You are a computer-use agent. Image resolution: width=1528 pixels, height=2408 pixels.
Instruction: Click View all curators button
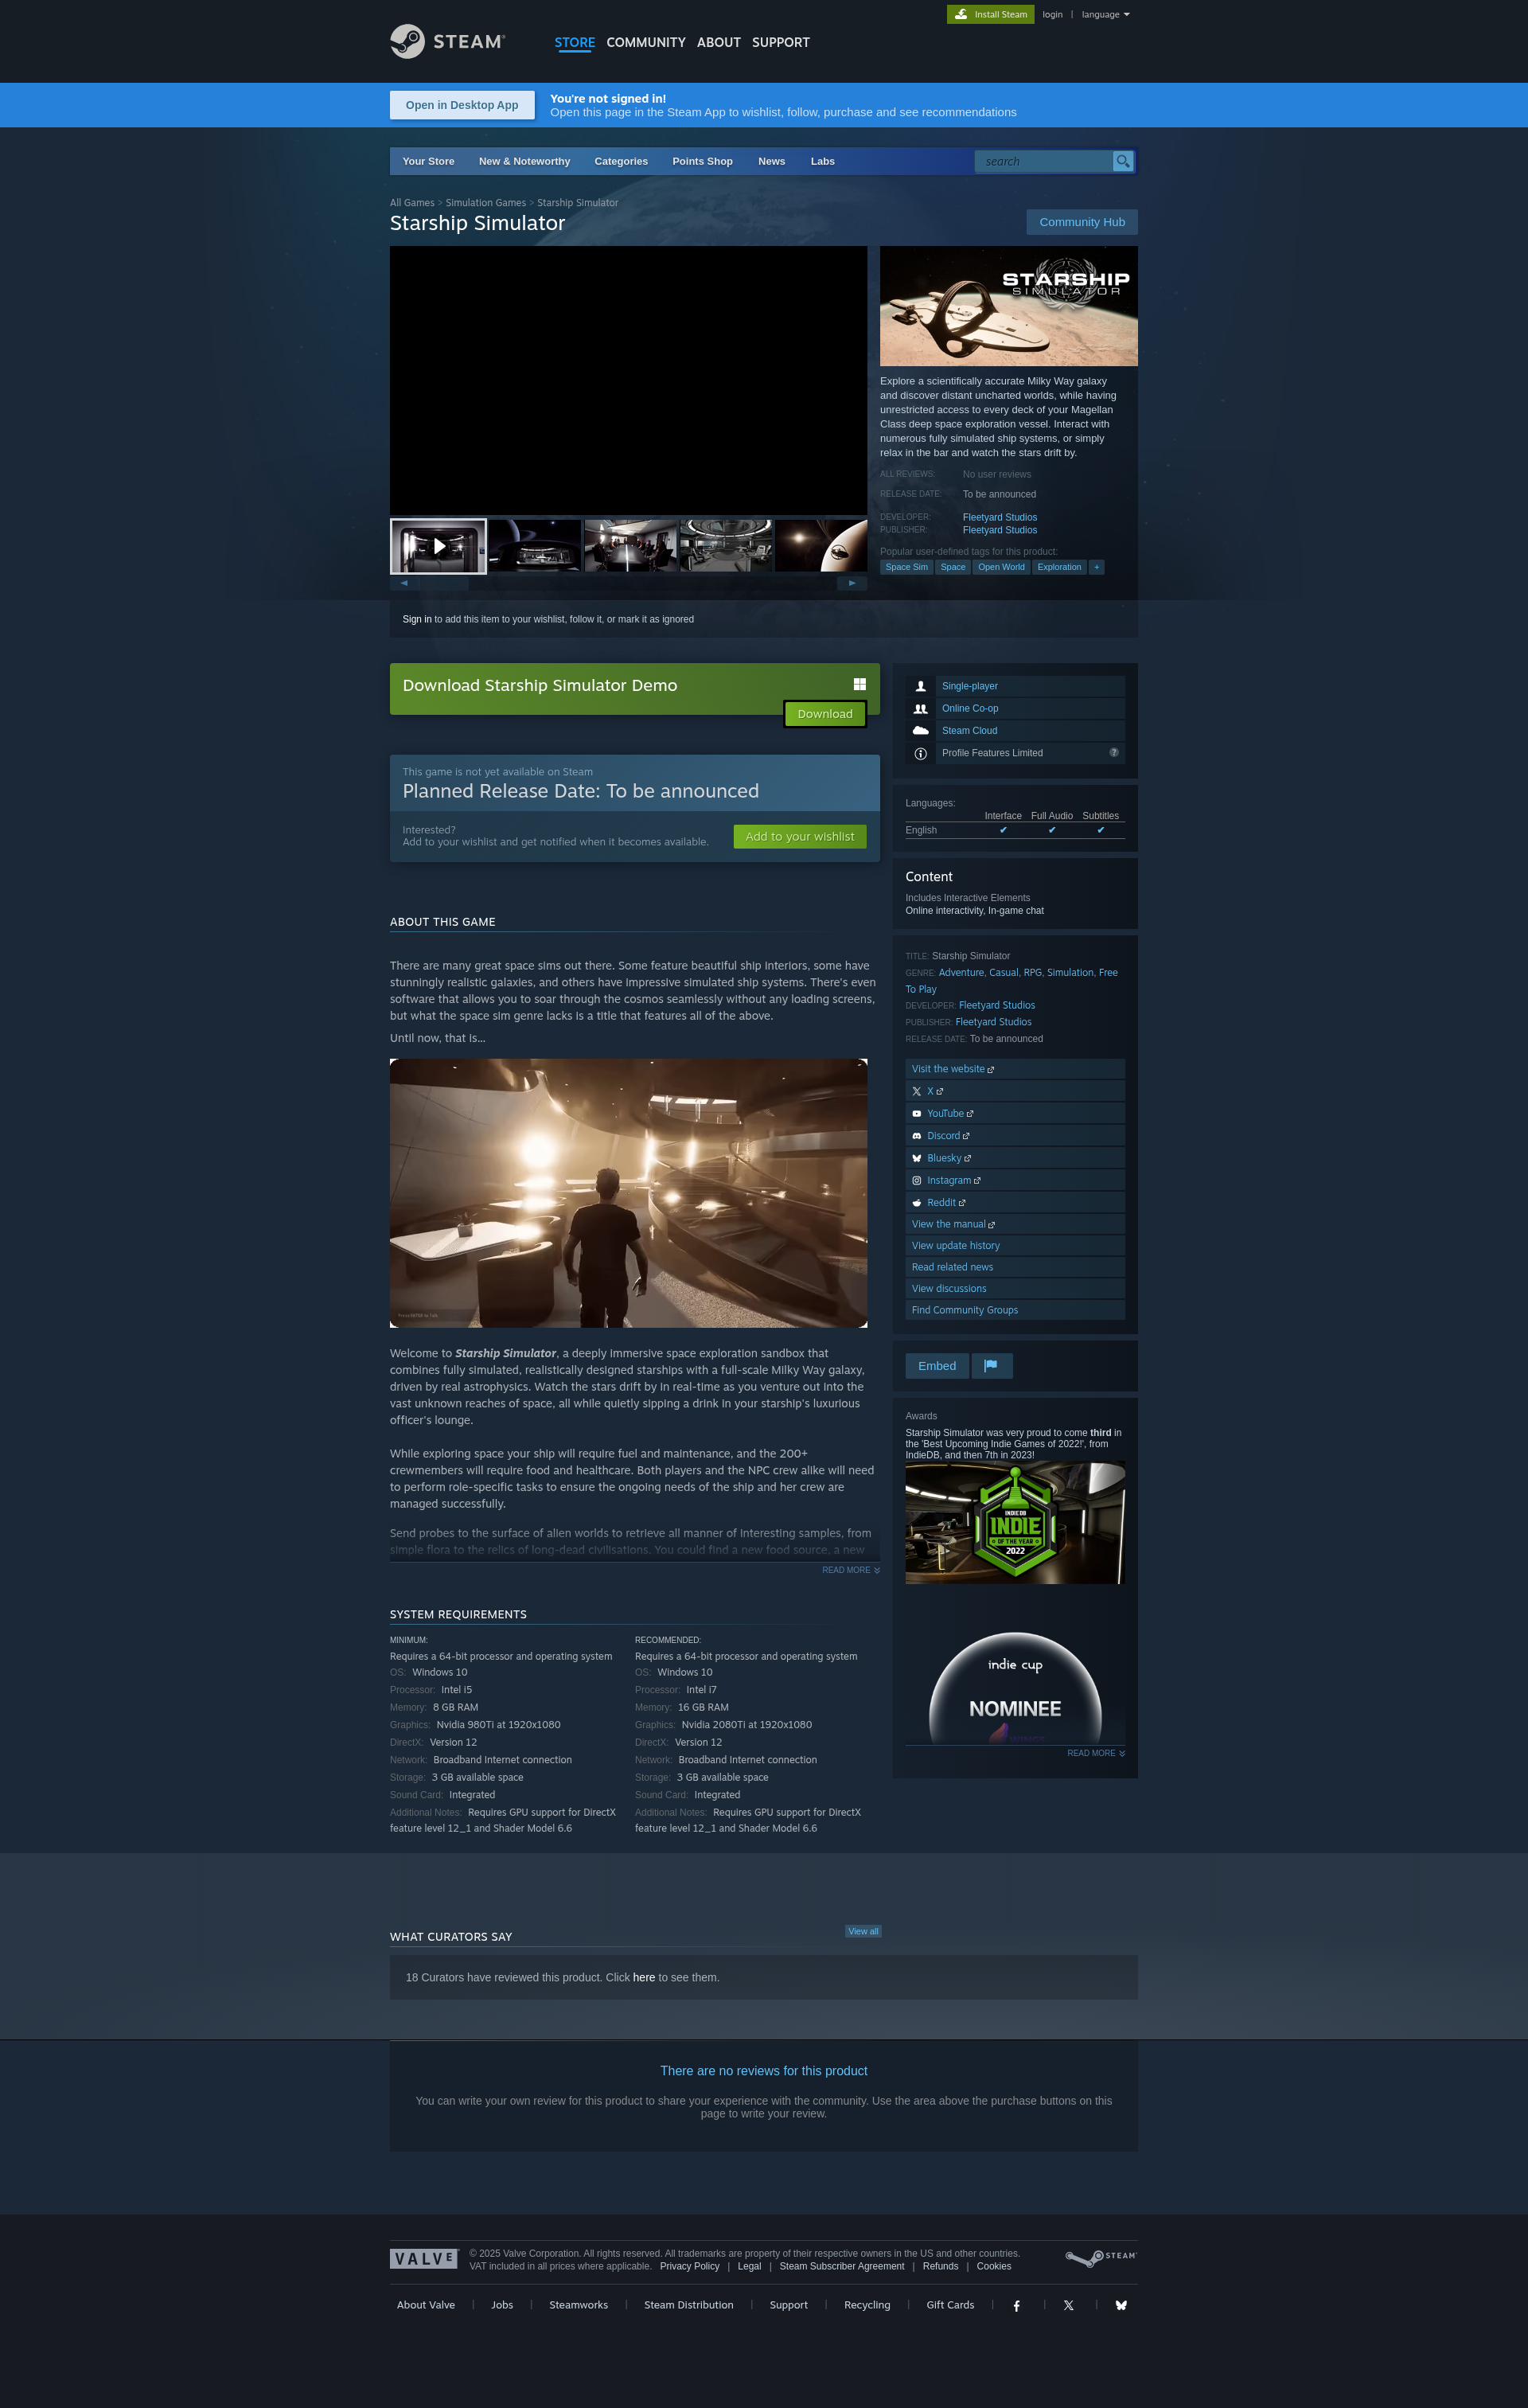click(x=862, y=1931)
